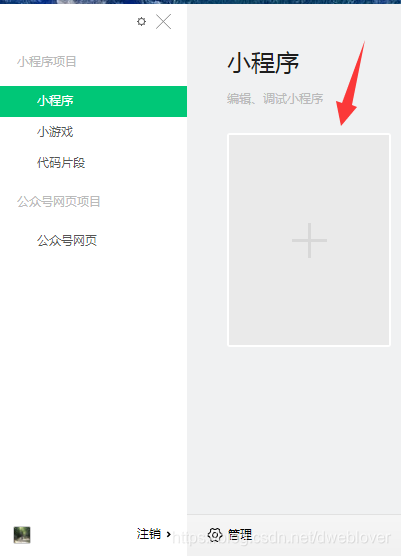Close the project panel with the X

(163, 22)
